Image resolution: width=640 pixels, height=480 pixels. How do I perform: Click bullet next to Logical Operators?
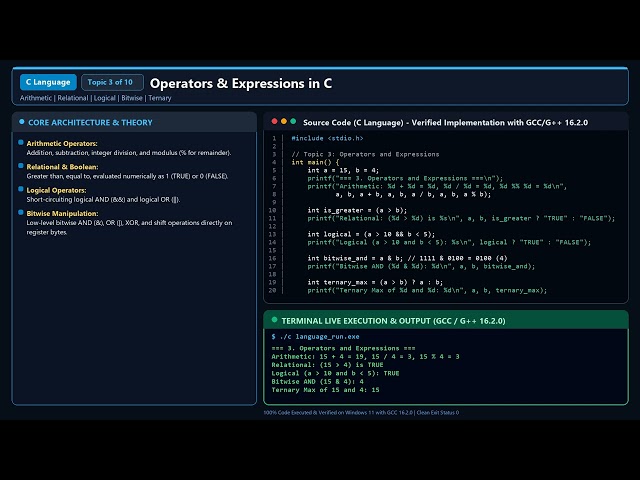(21, 189)
